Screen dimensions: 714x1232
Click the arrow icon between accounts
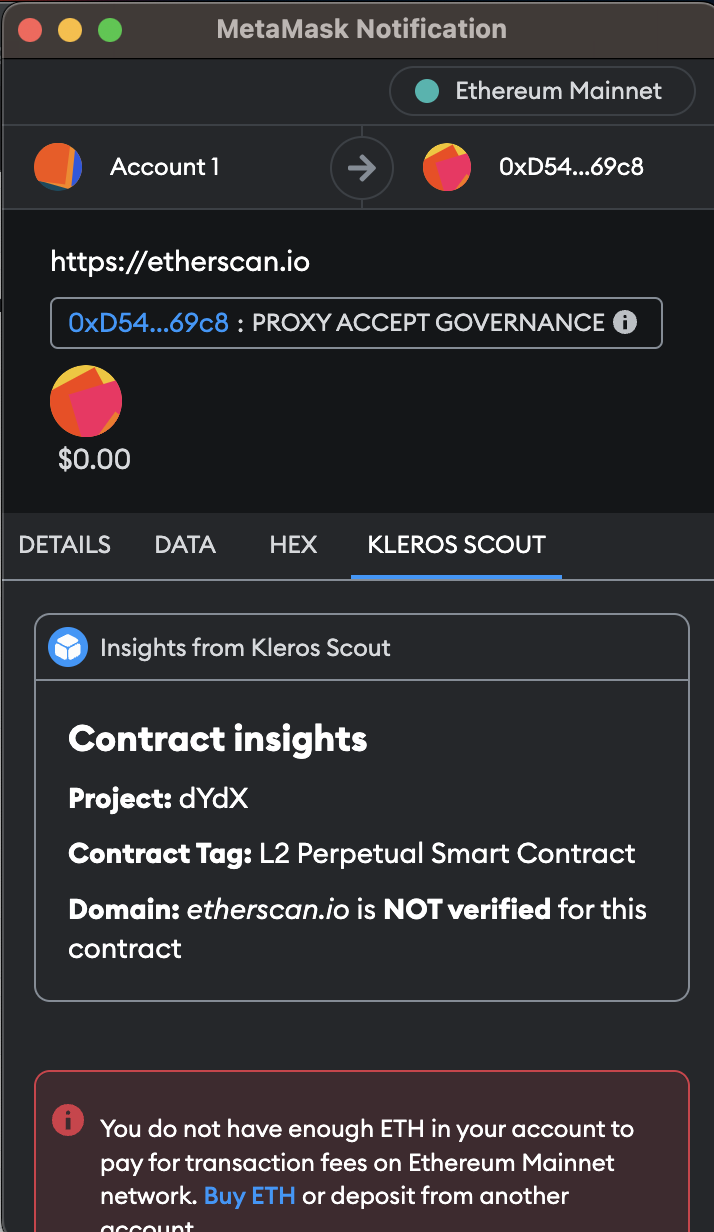(361, 167)
